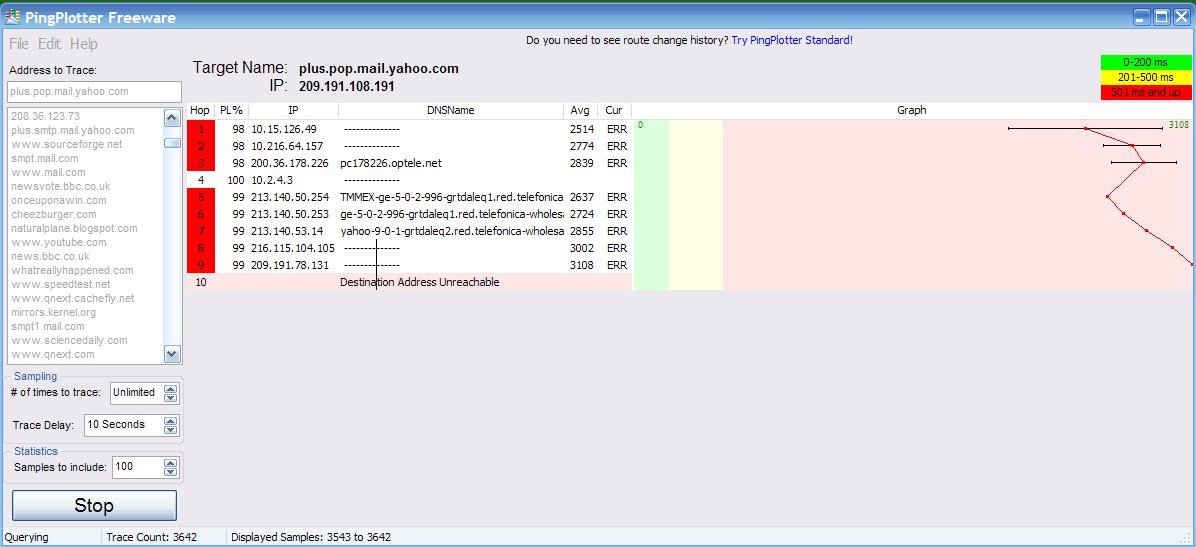
Task: Click the Stop button
Action: coord(94,505)
